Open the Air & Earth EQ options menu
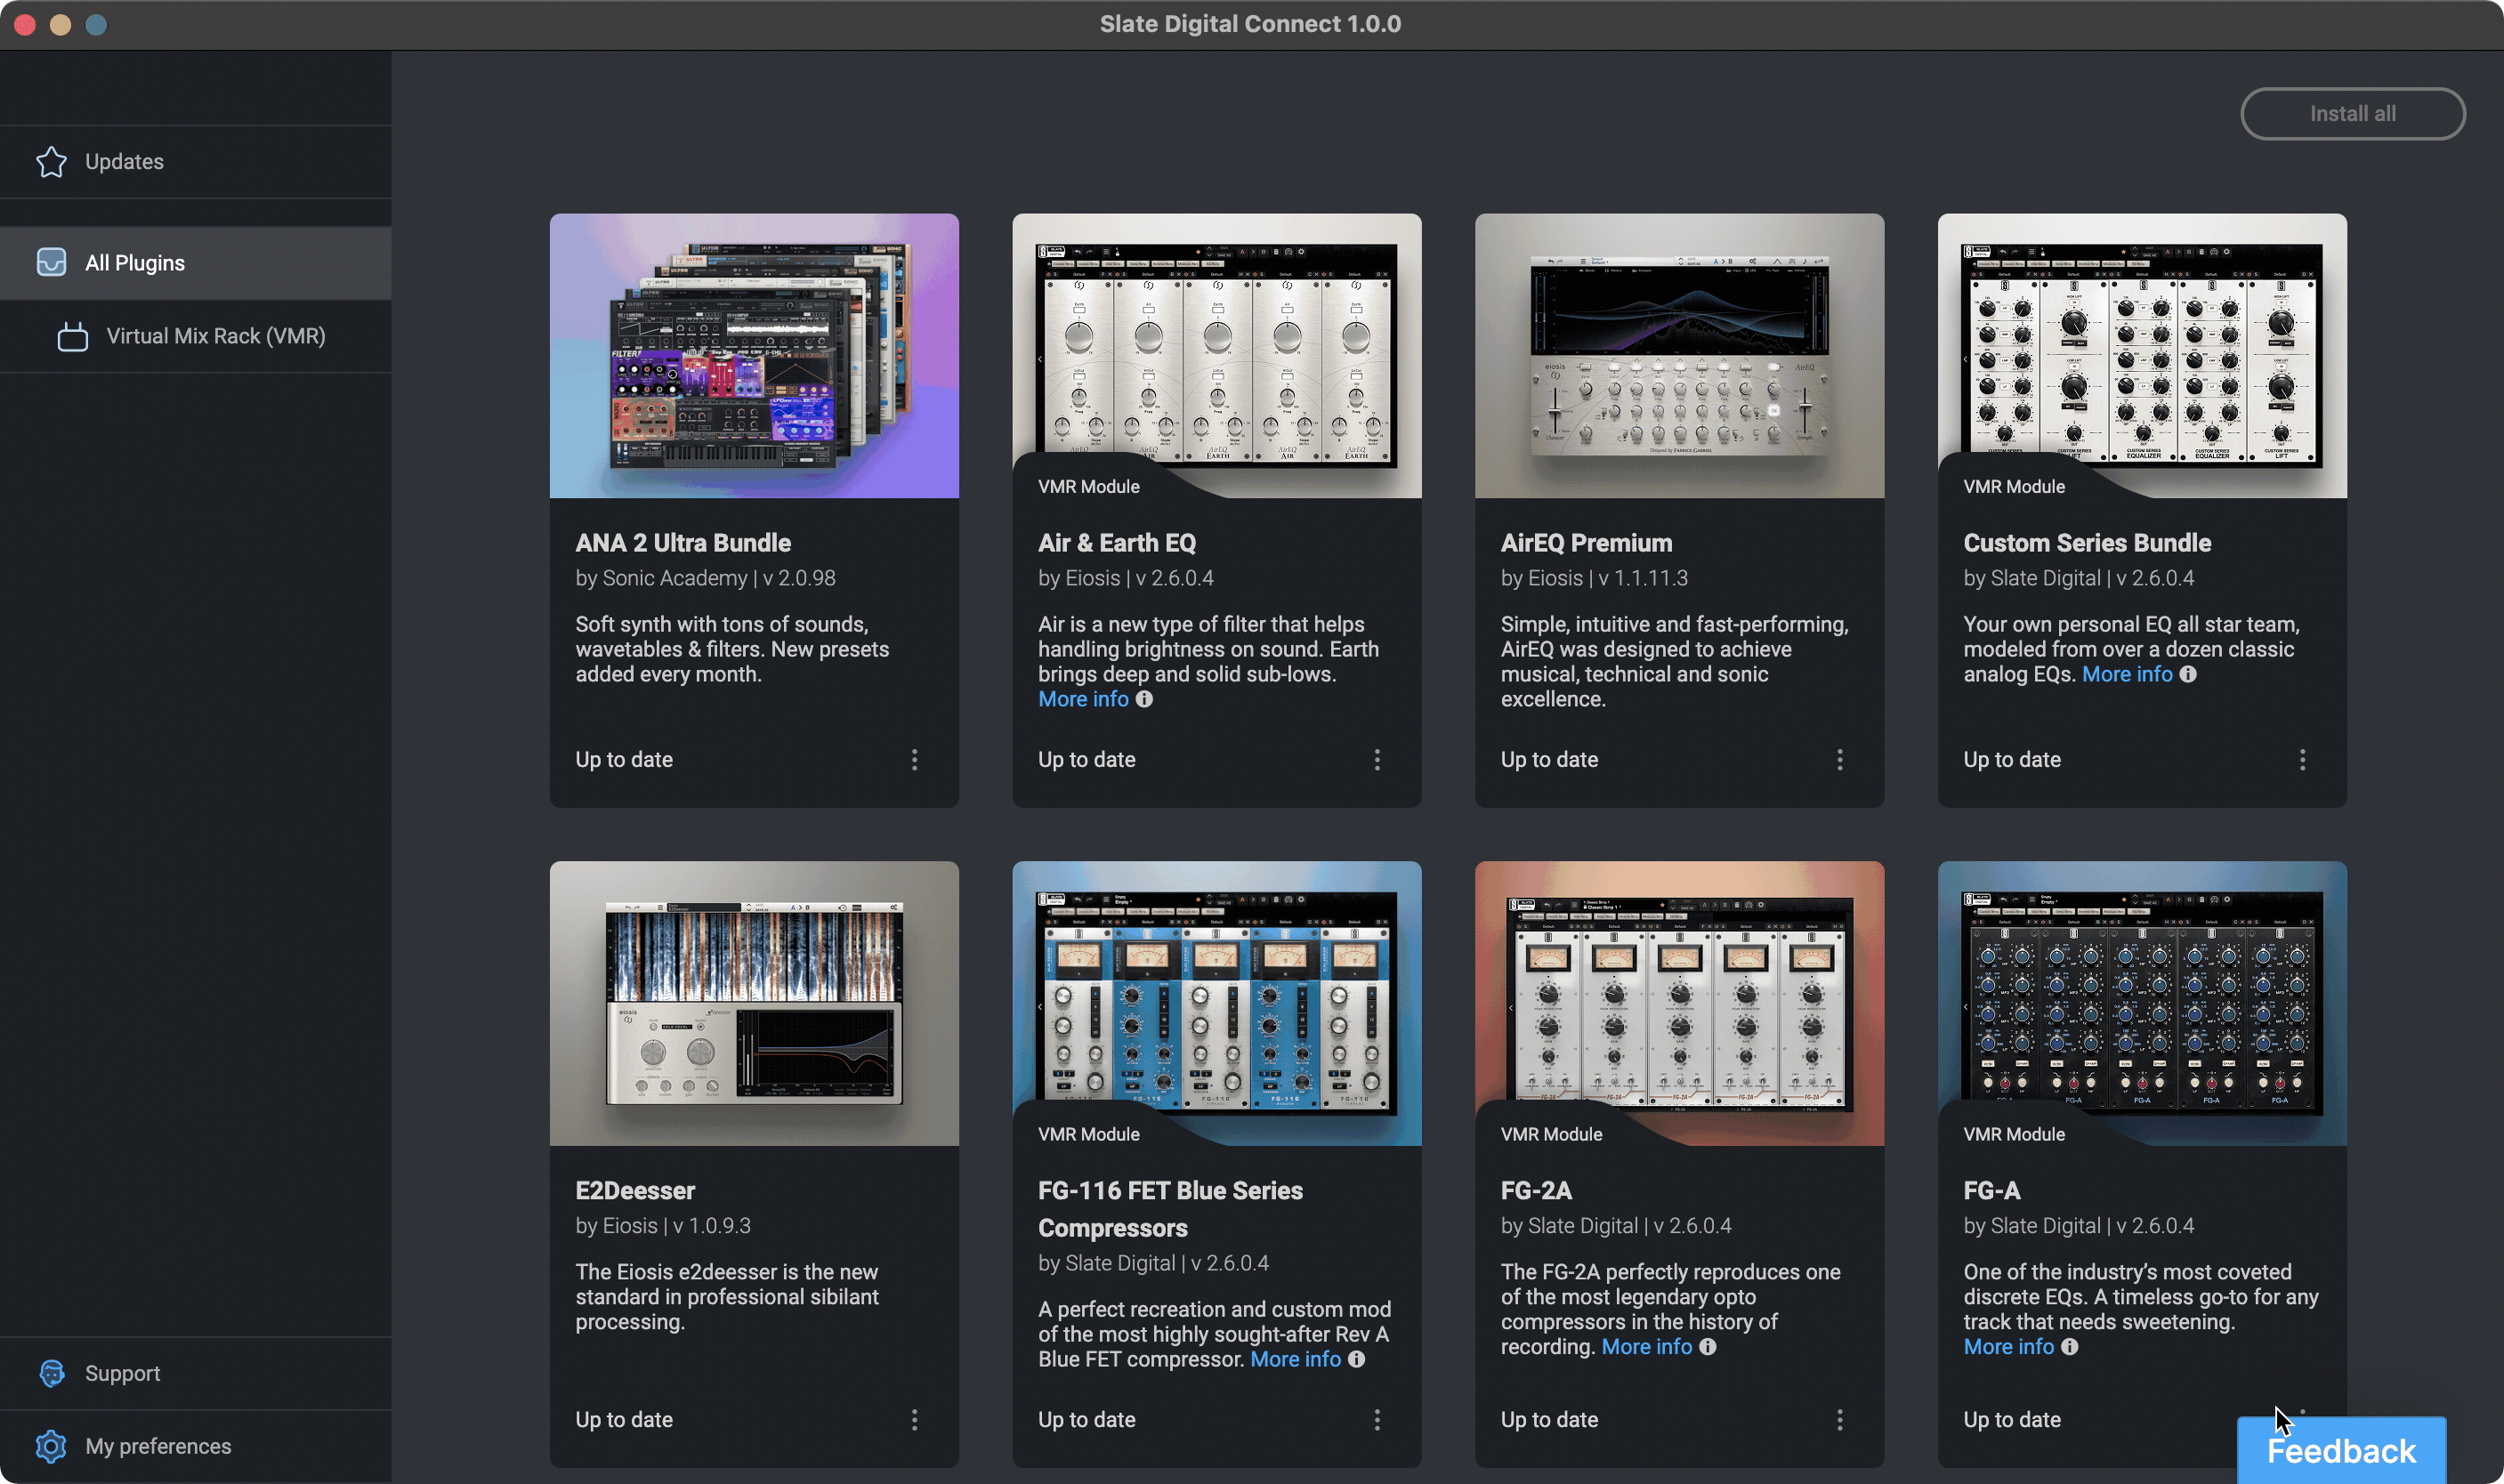Viewport: 2504px width, 1484px height. [x=1377, y=760]
